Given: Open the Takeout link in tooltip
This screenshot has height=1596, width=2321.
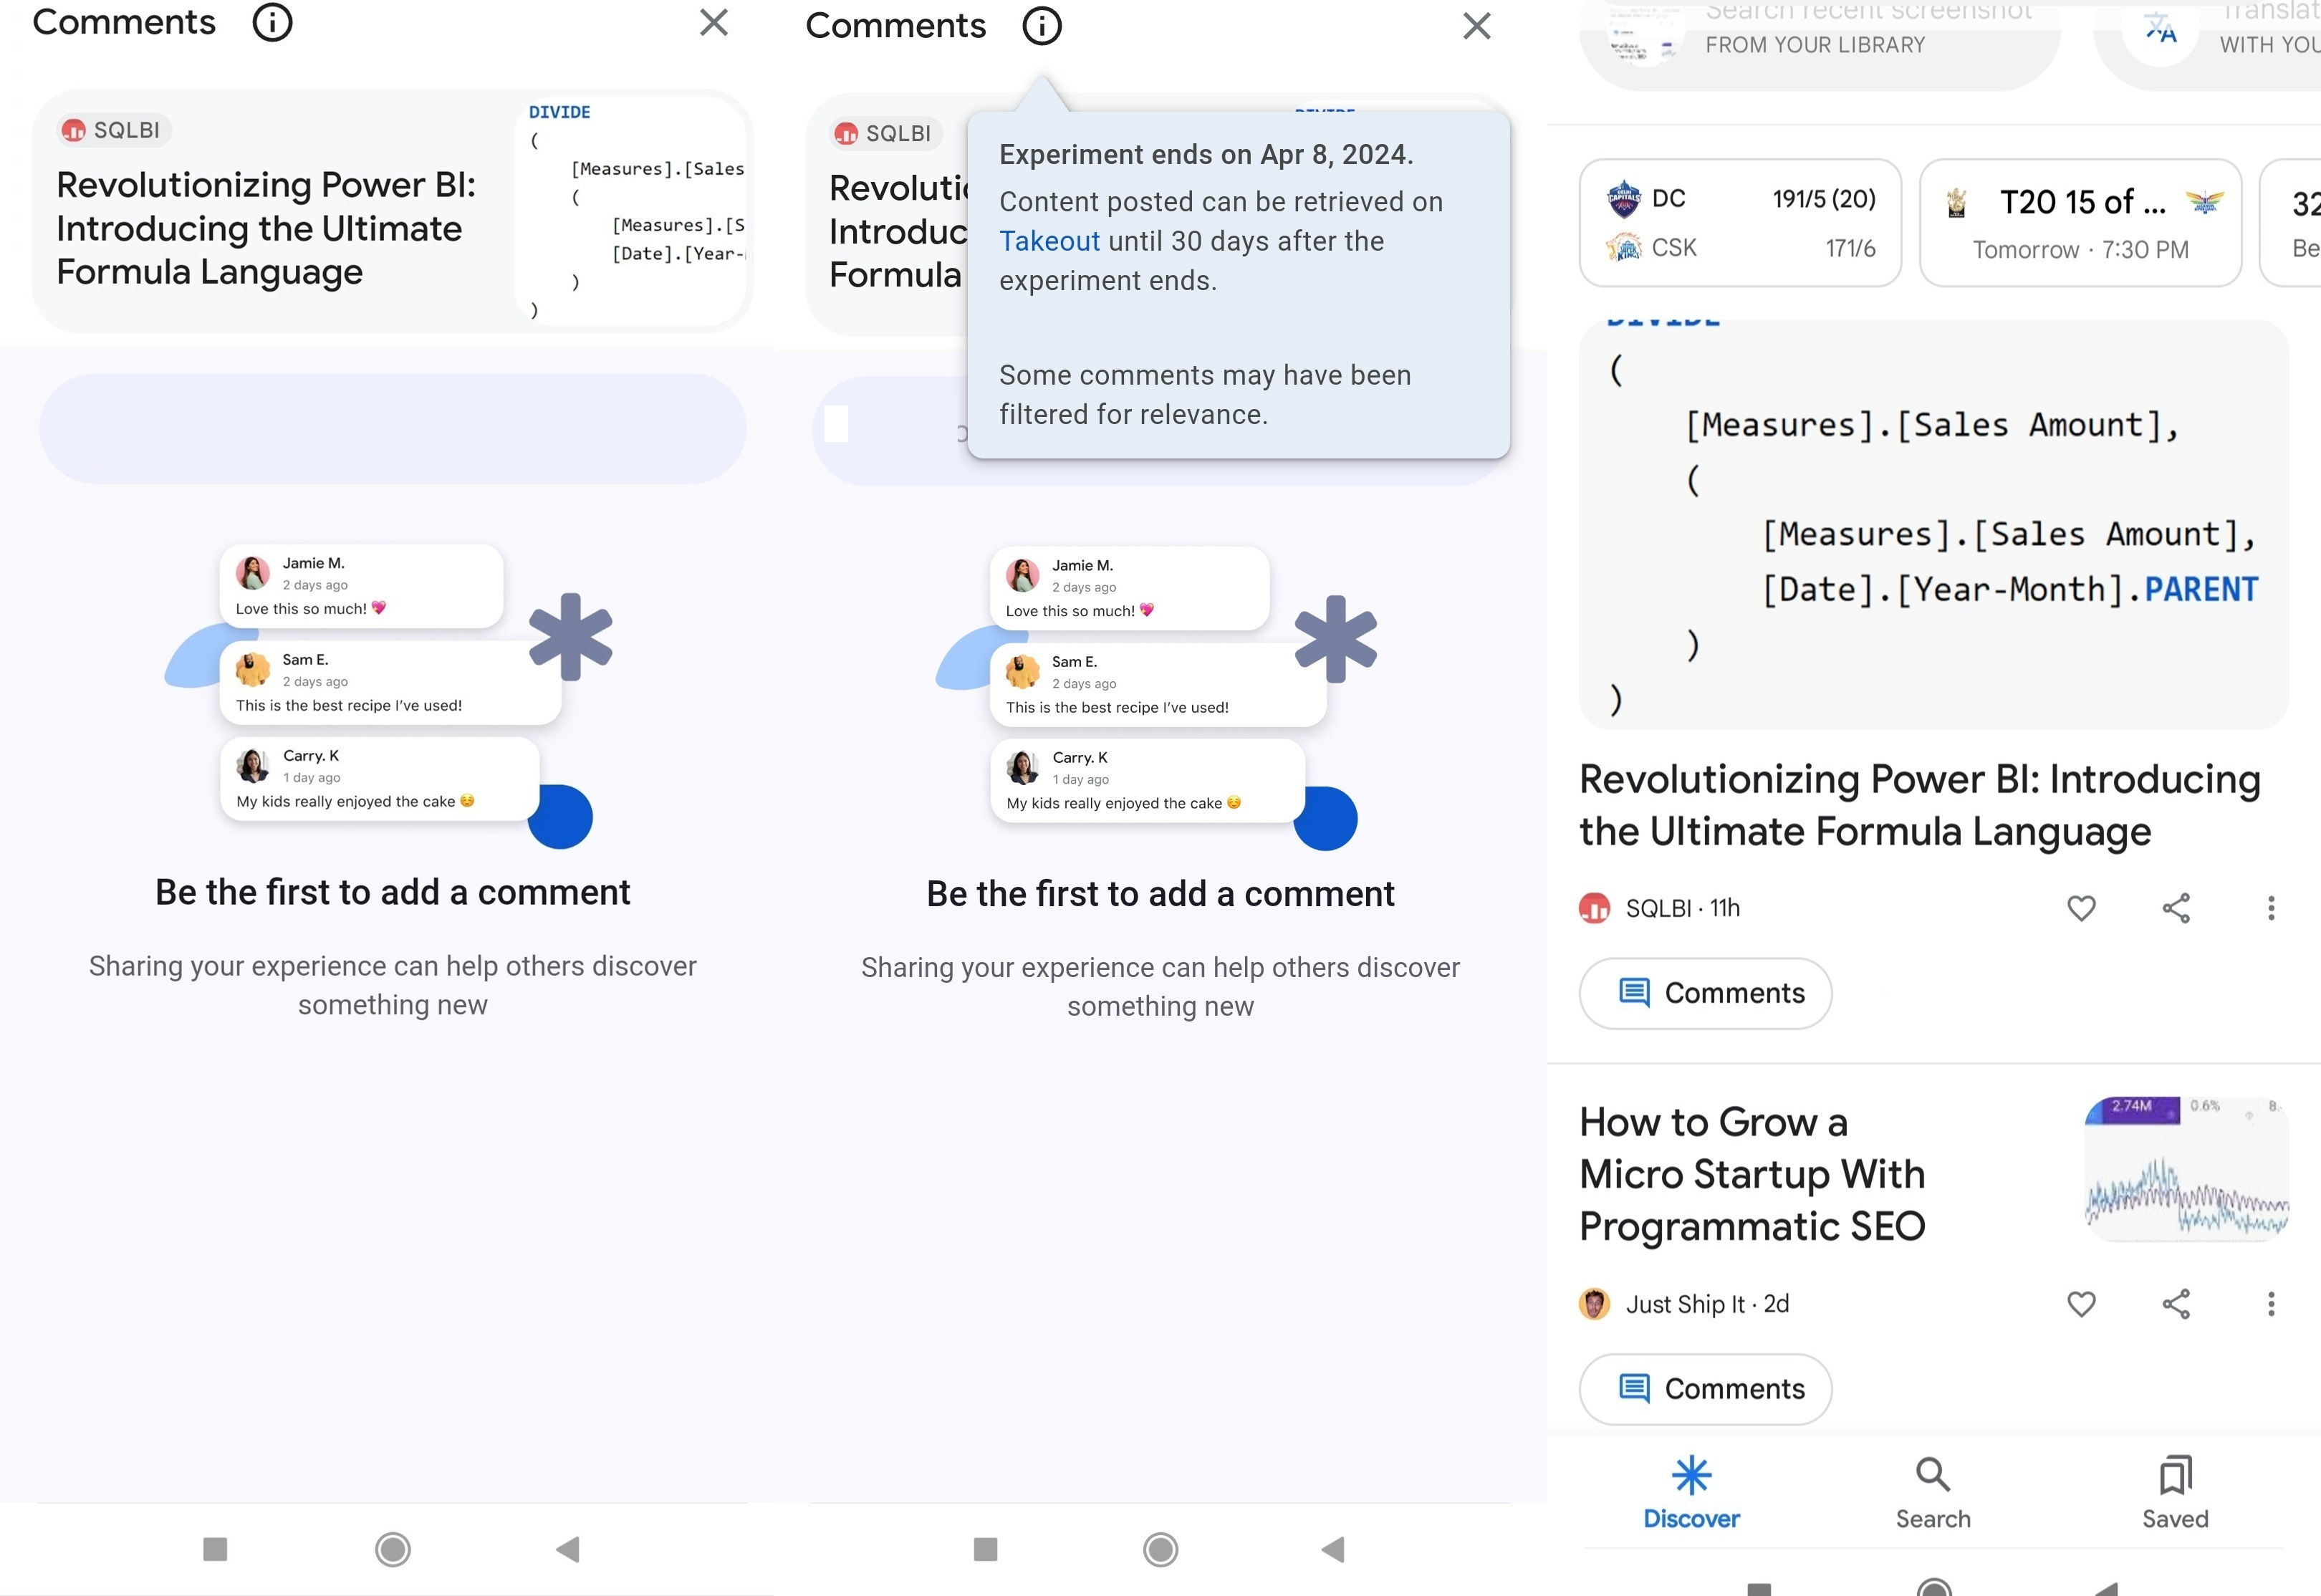Looking at the screenshot, I should pos(1049,241).
